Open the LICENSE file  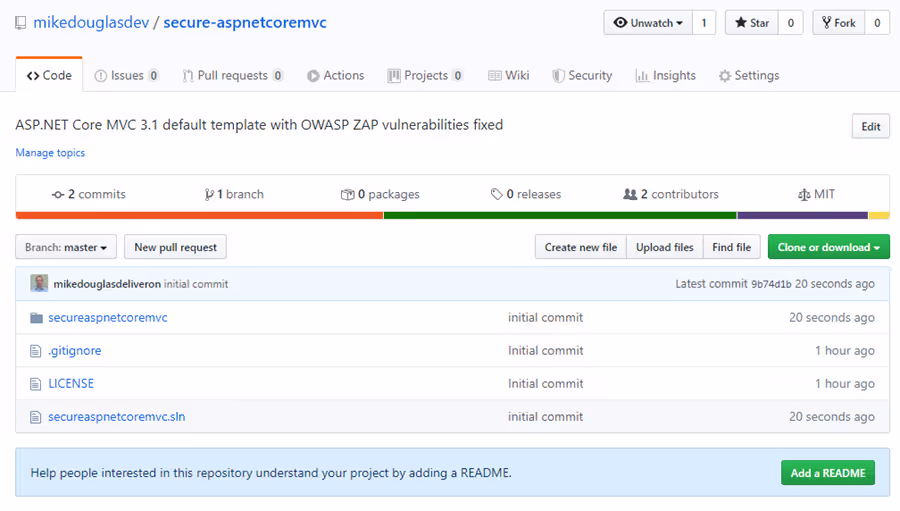(71, 384)
